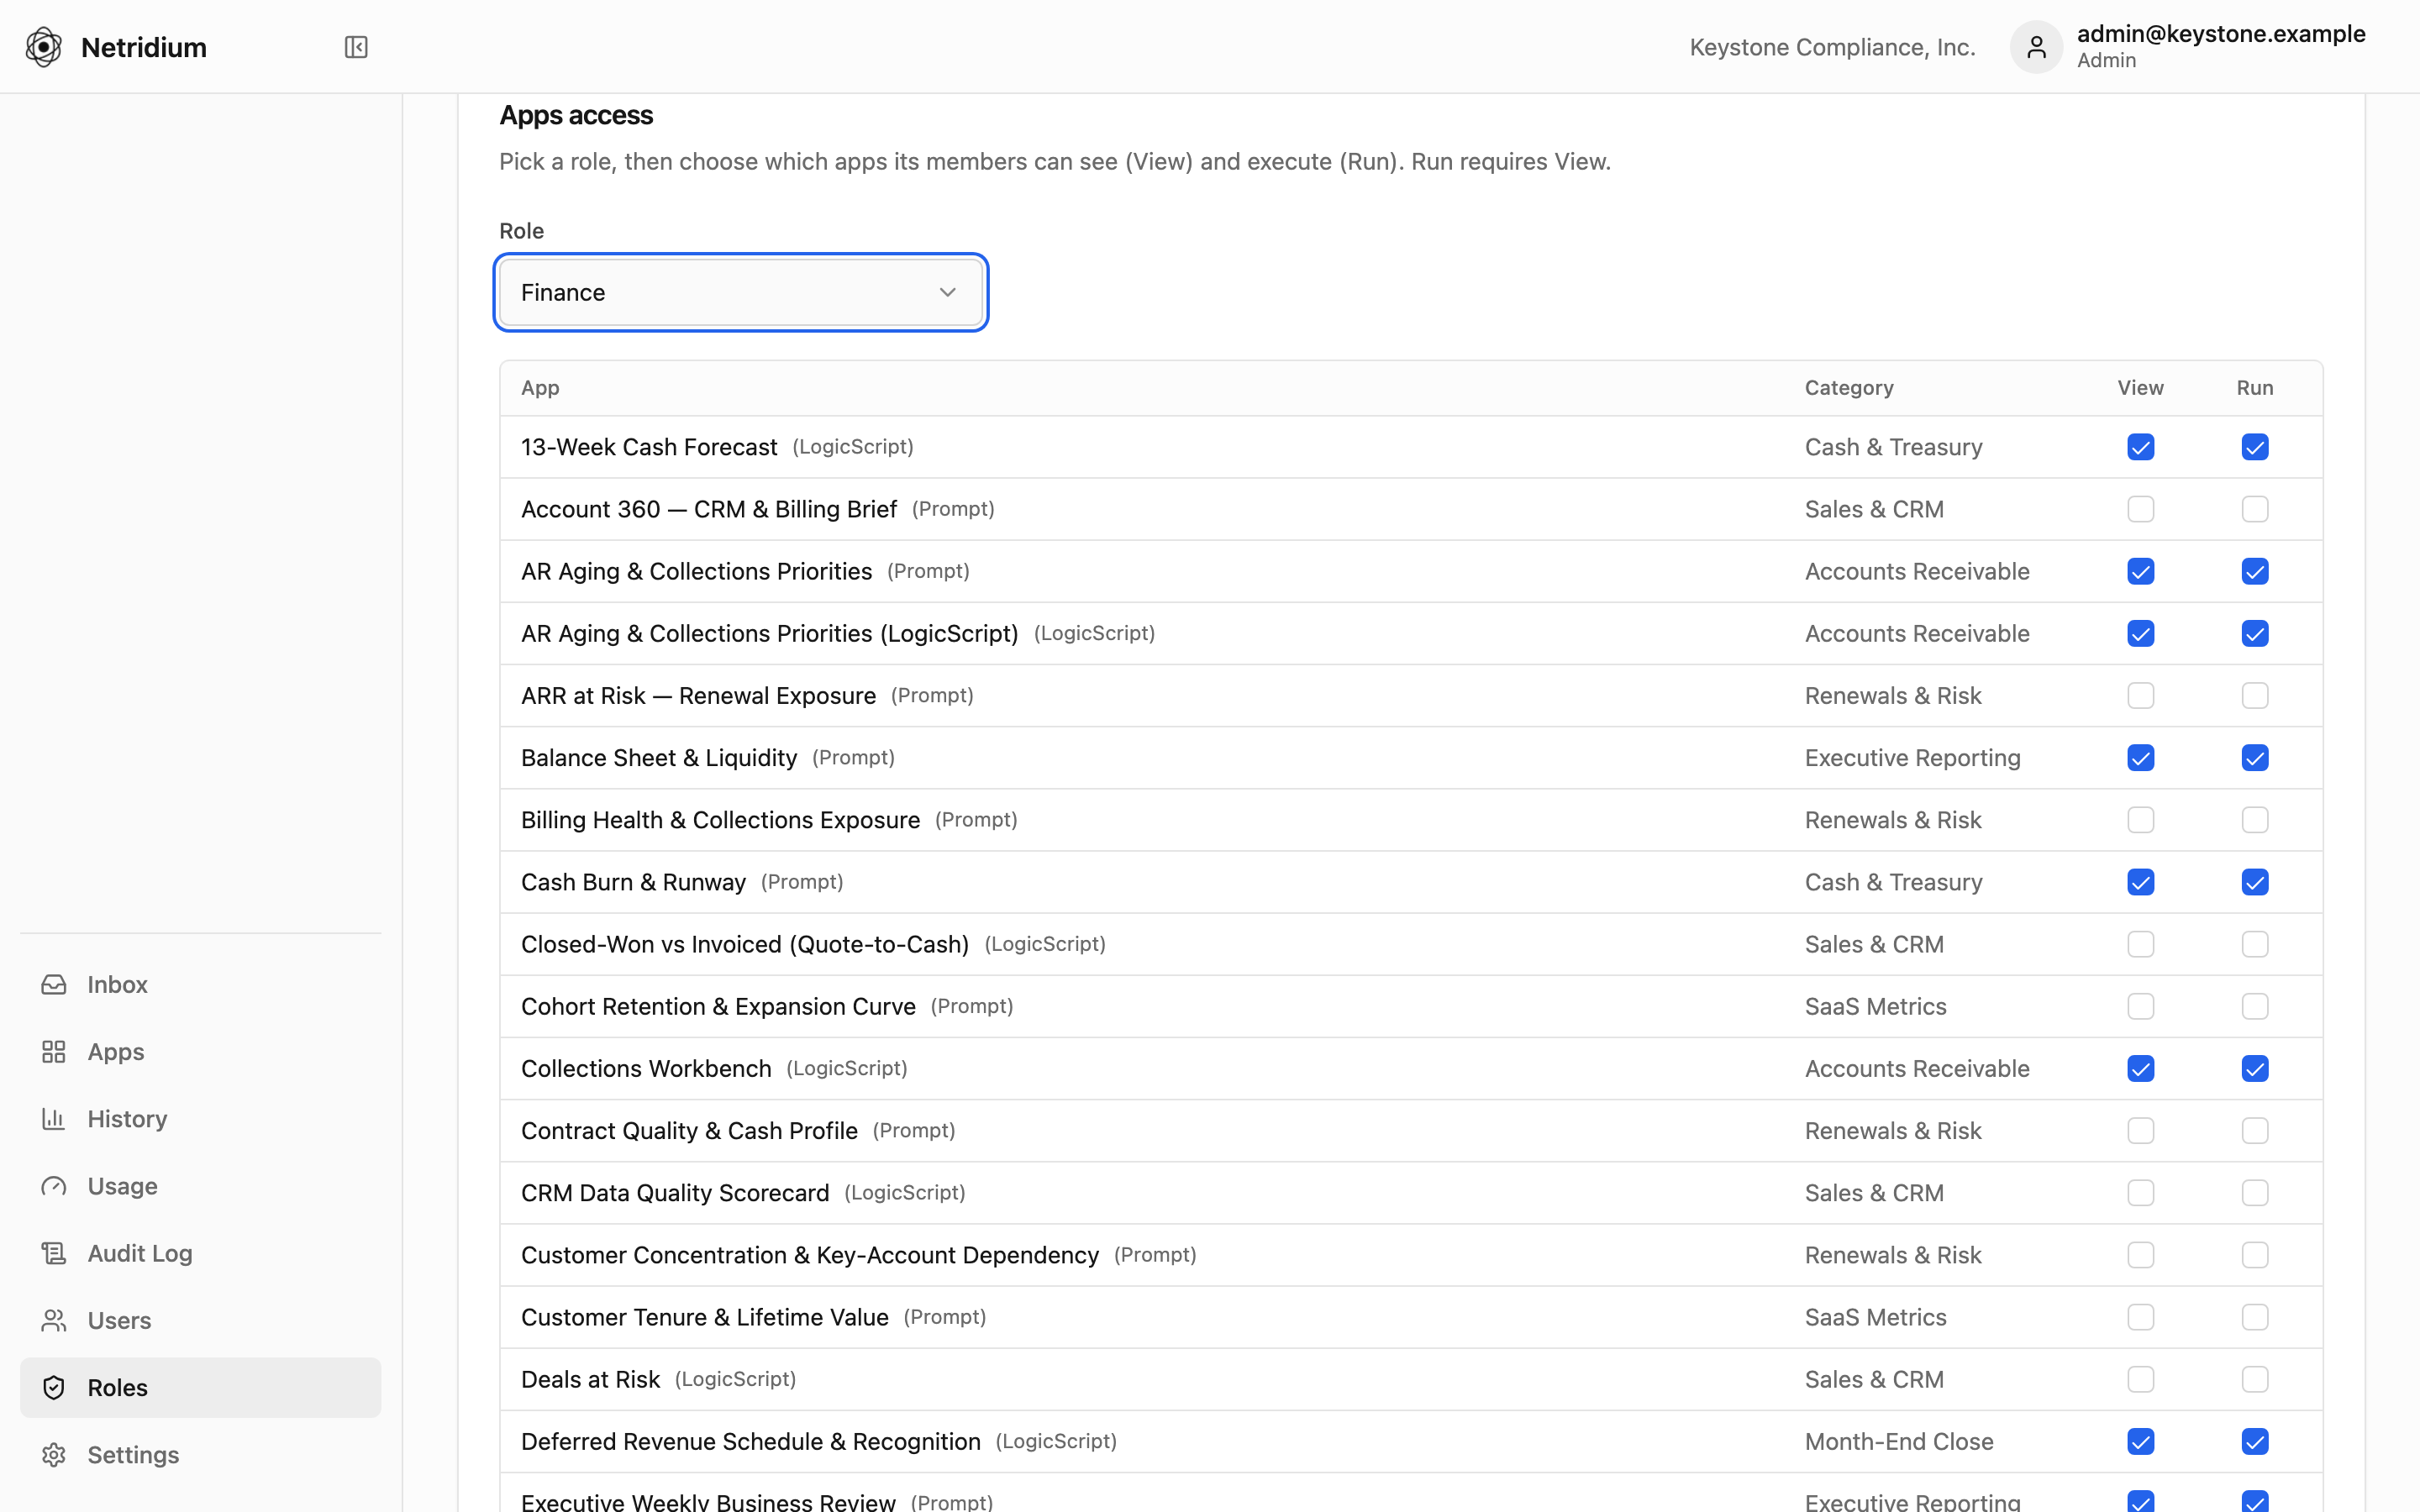This screenshot has height=1512, width=2420.
Task: Click the 'Apps access' section heading
Action: [576, 115]
